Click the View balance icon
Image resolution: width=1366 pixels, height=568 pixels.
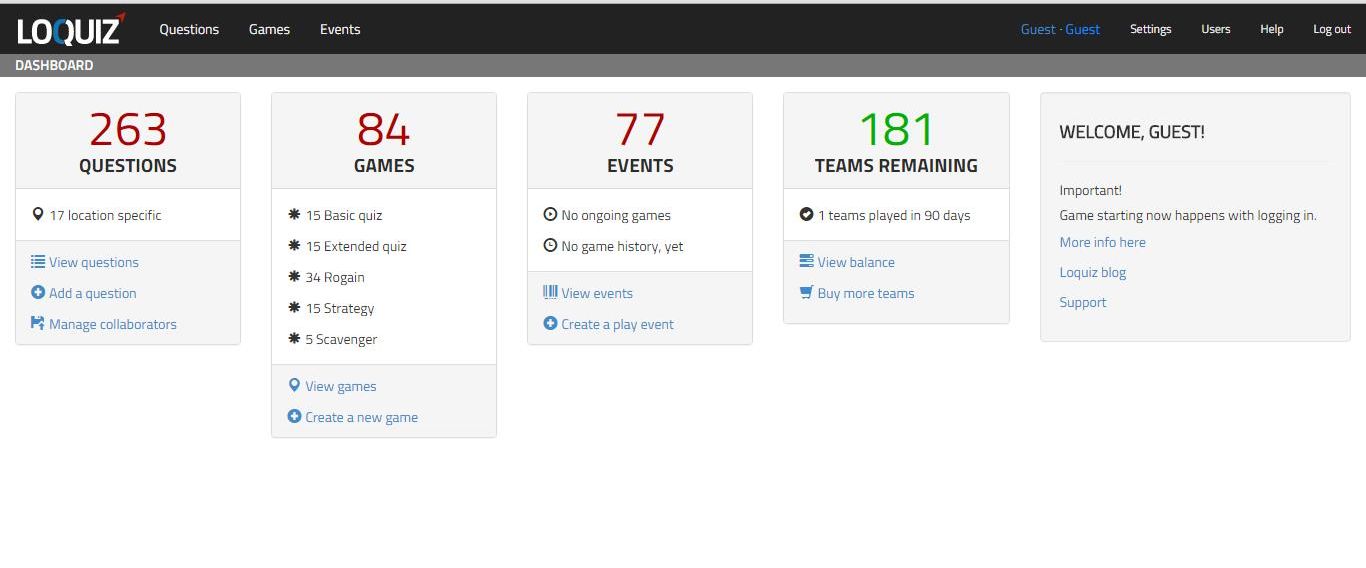(806, 262)
